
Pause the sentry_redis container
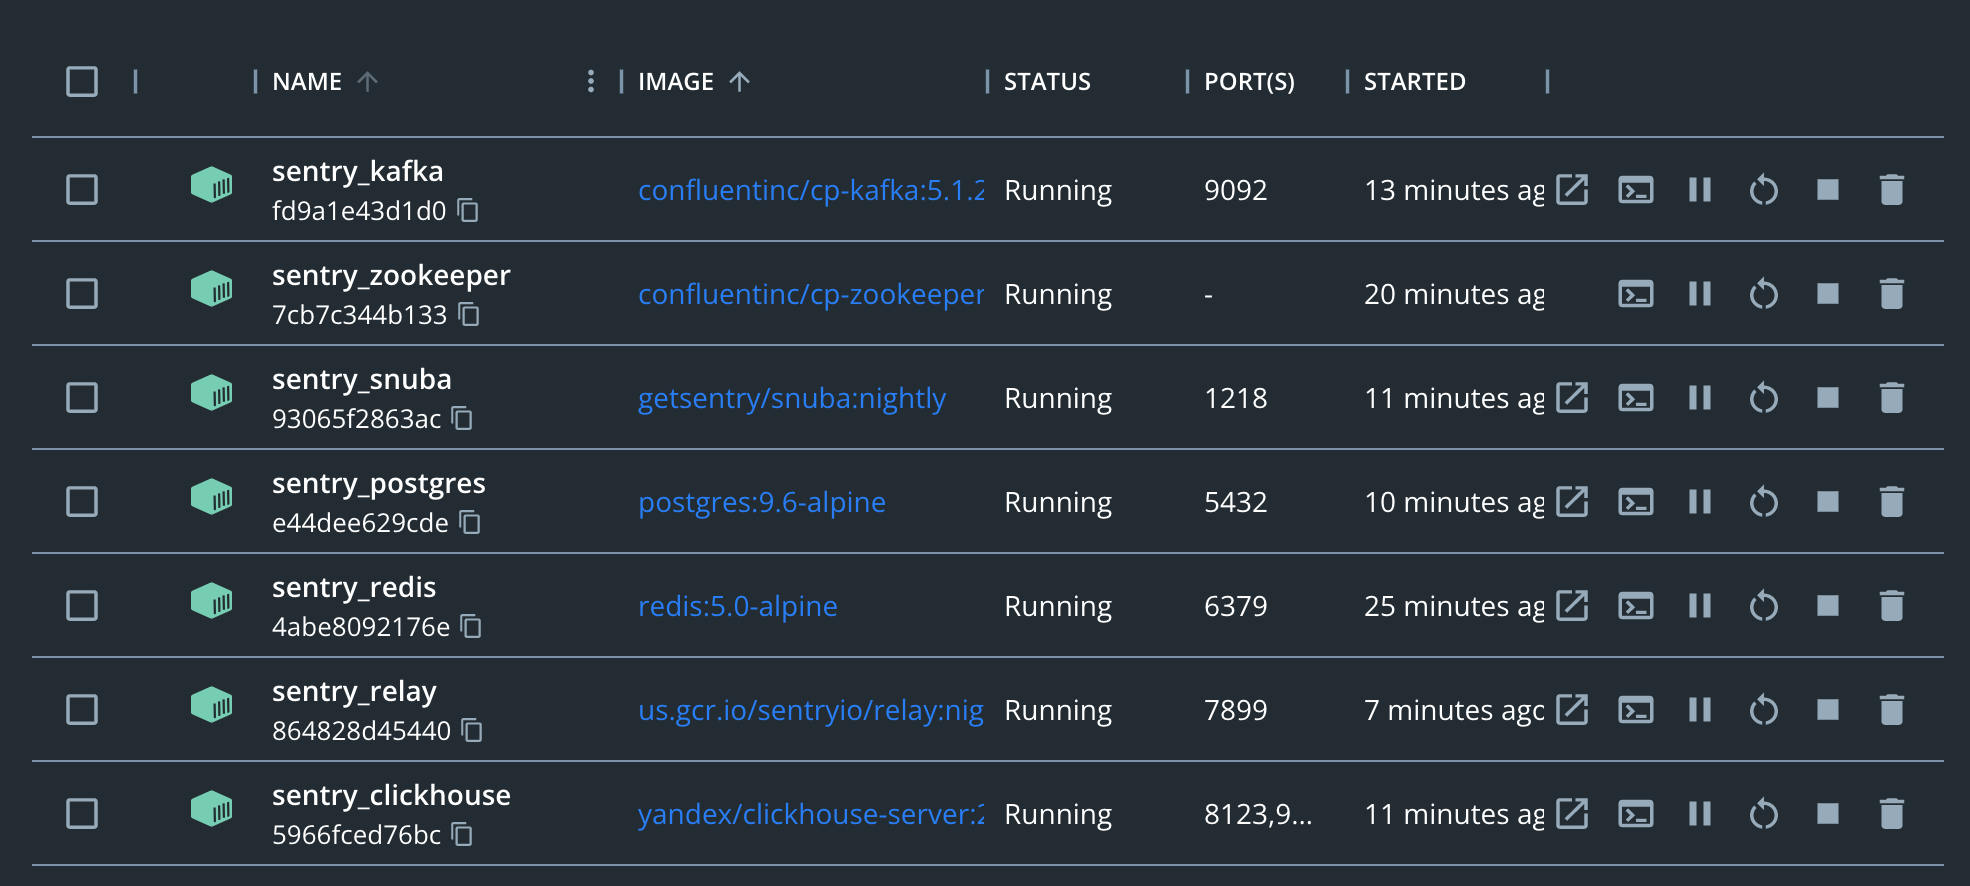pos(1700,605)
